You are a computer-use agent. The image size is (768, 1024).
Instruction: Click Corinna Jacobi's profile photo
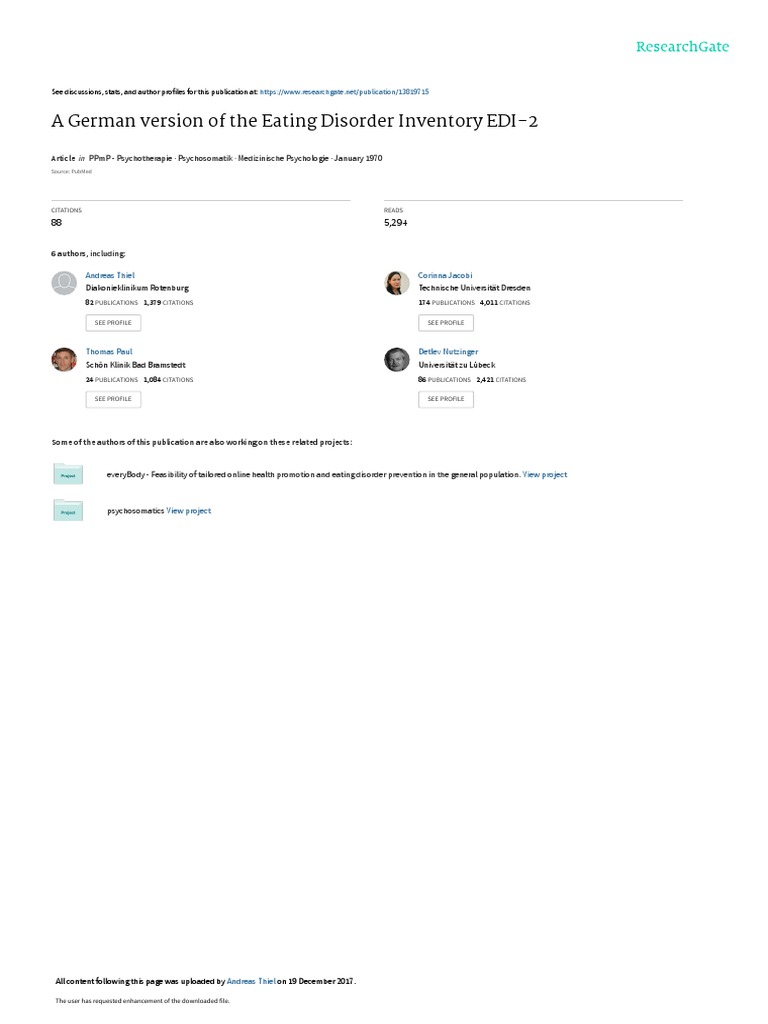point(396,283)
